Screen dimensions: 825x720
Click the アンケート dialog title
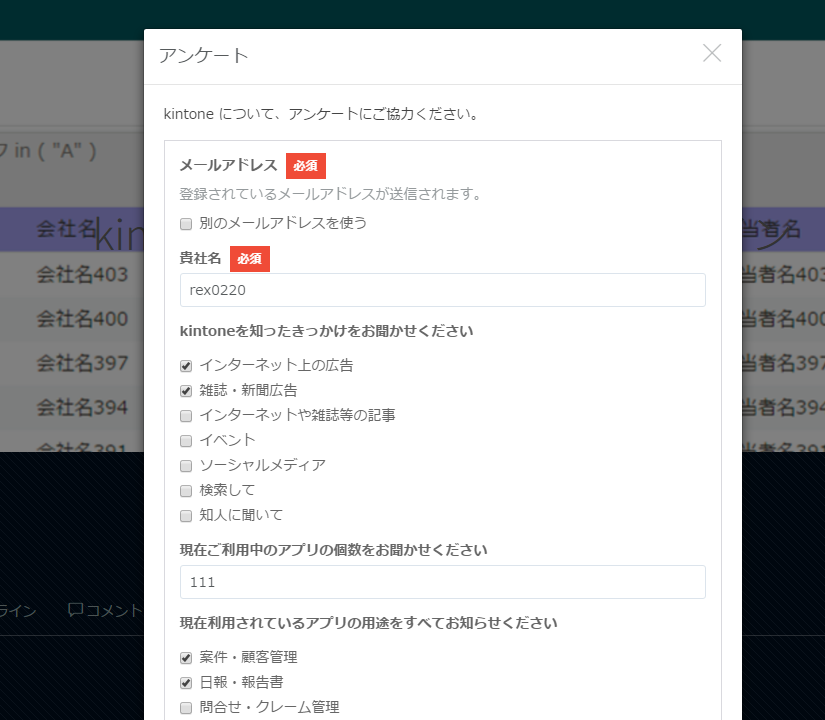(204, 55)
